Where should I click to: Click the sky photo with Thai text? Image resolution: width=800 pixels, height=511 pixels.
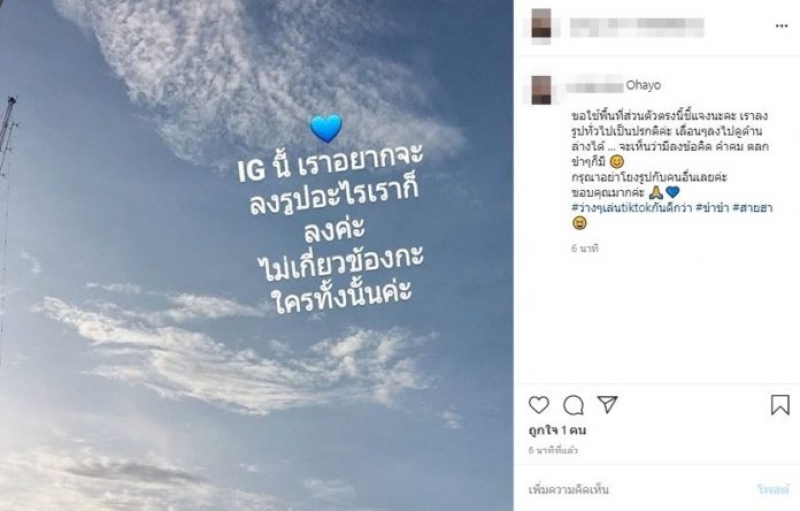click(256, 256)
